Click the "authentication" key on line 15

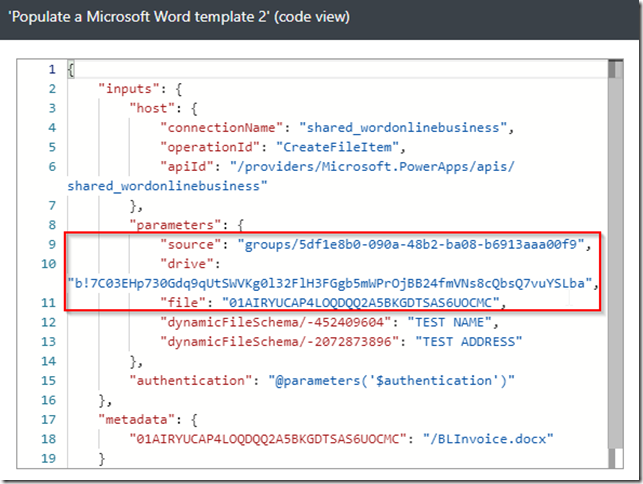[x=191, y=381]
